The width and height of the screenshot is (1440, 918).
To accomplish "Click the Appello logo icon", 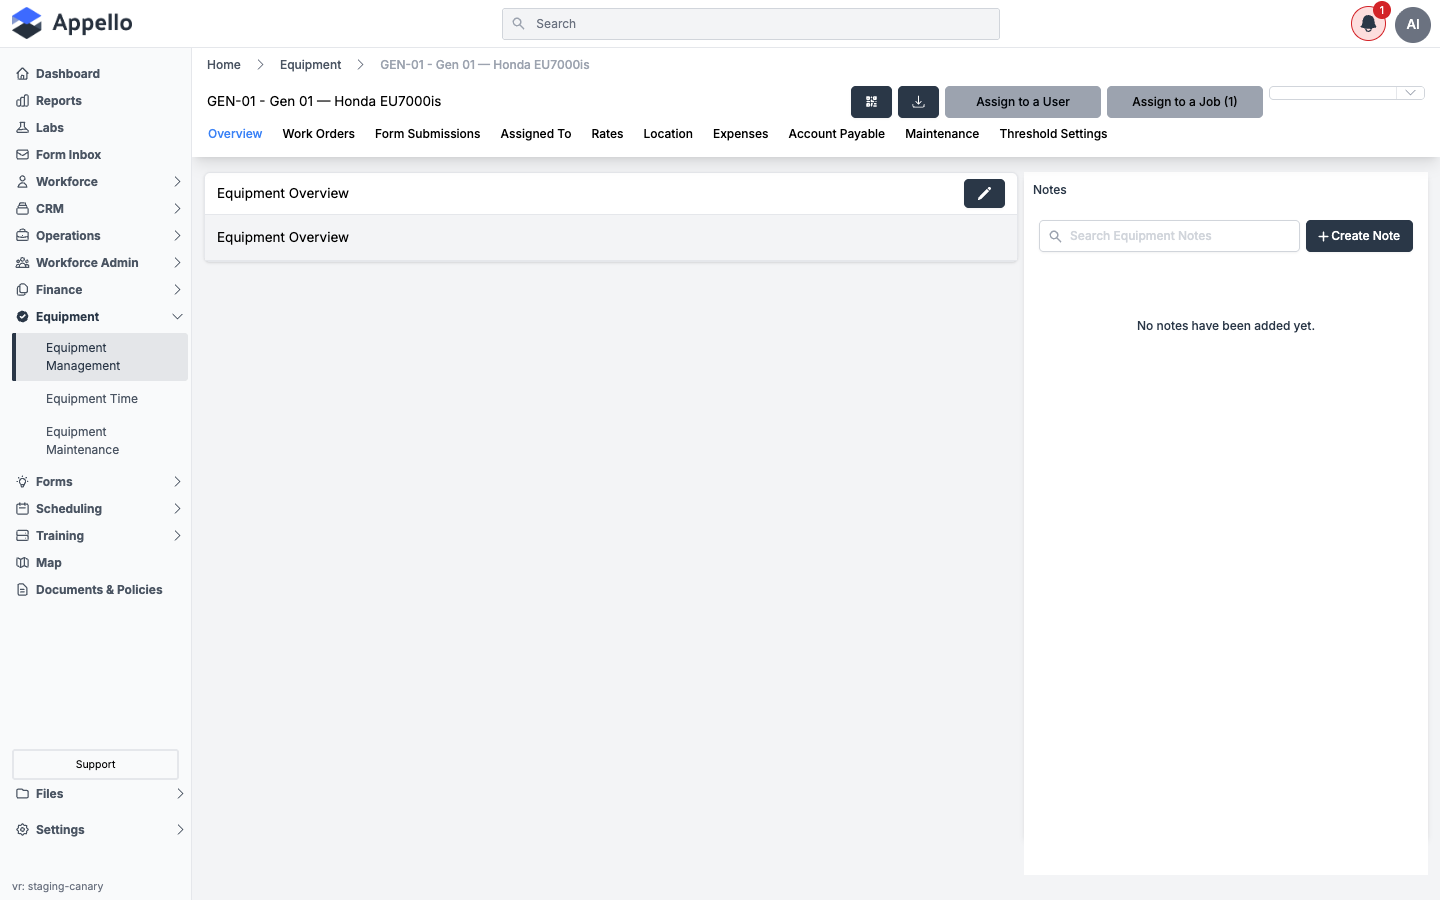I will coord(27,23).
